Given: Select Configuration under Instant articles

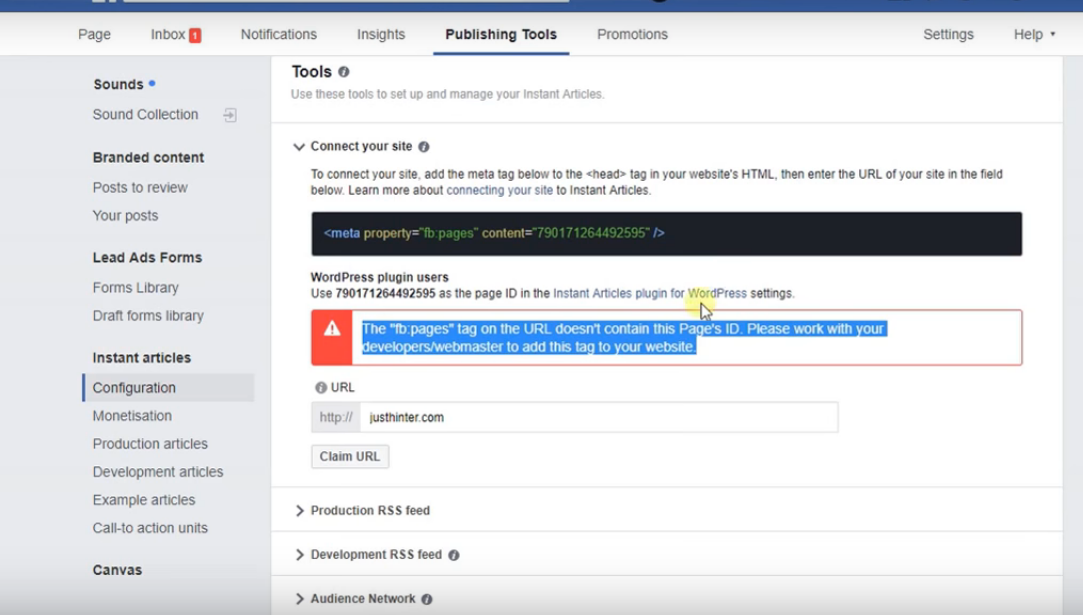Looking at the screenshot, I should pos(169,388).
